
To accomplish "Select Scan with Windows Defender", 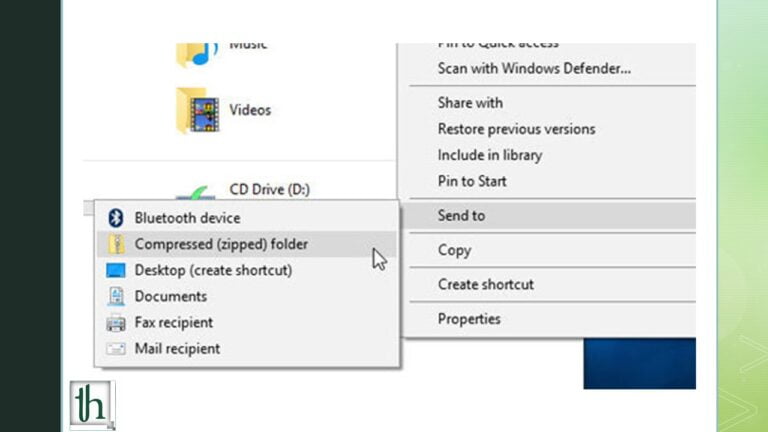I will coord(534,69).
